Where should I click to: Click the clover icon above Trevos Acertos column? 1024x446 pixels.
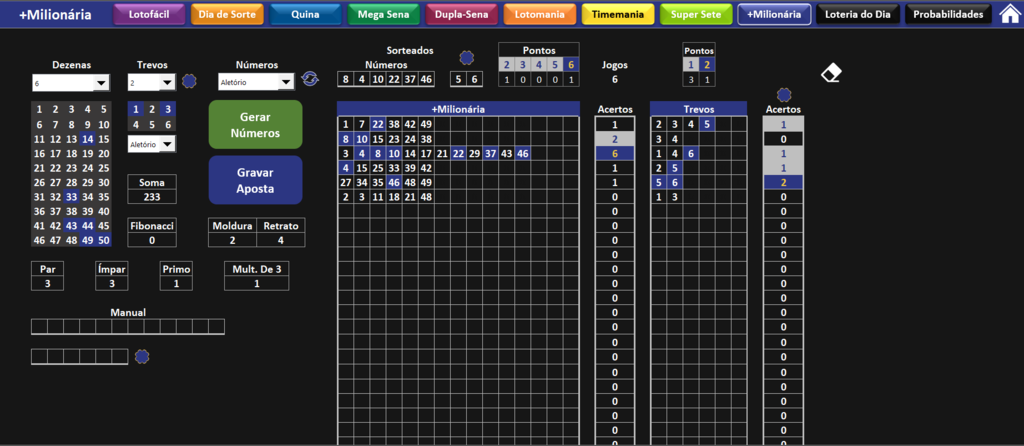coord(784,95)
